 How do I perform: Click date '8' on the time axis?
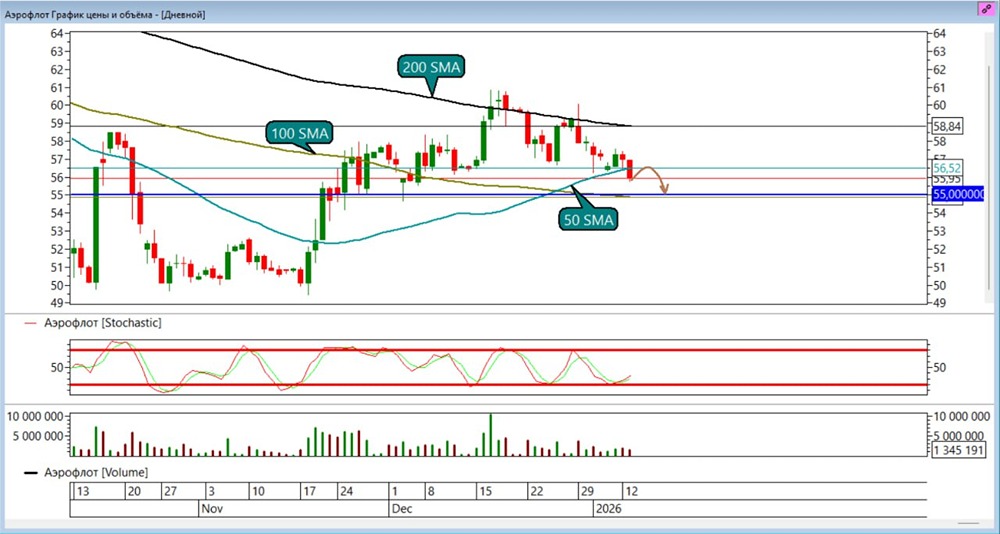tap(430, 492)
